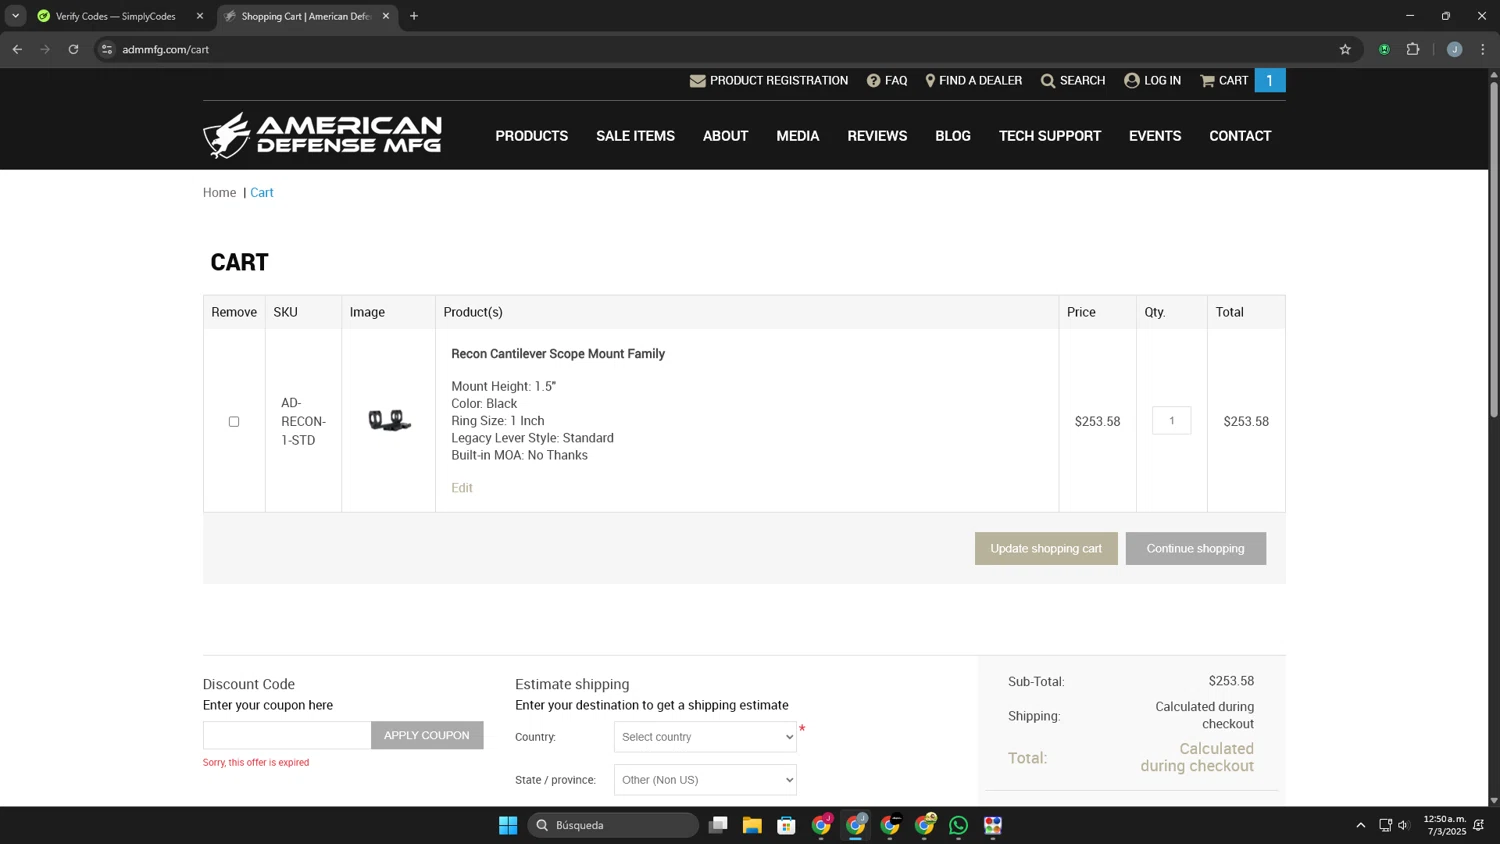1500x844 pixels.
Task: Open TECH SUPPORT menu
Action: pos(1050,136)
